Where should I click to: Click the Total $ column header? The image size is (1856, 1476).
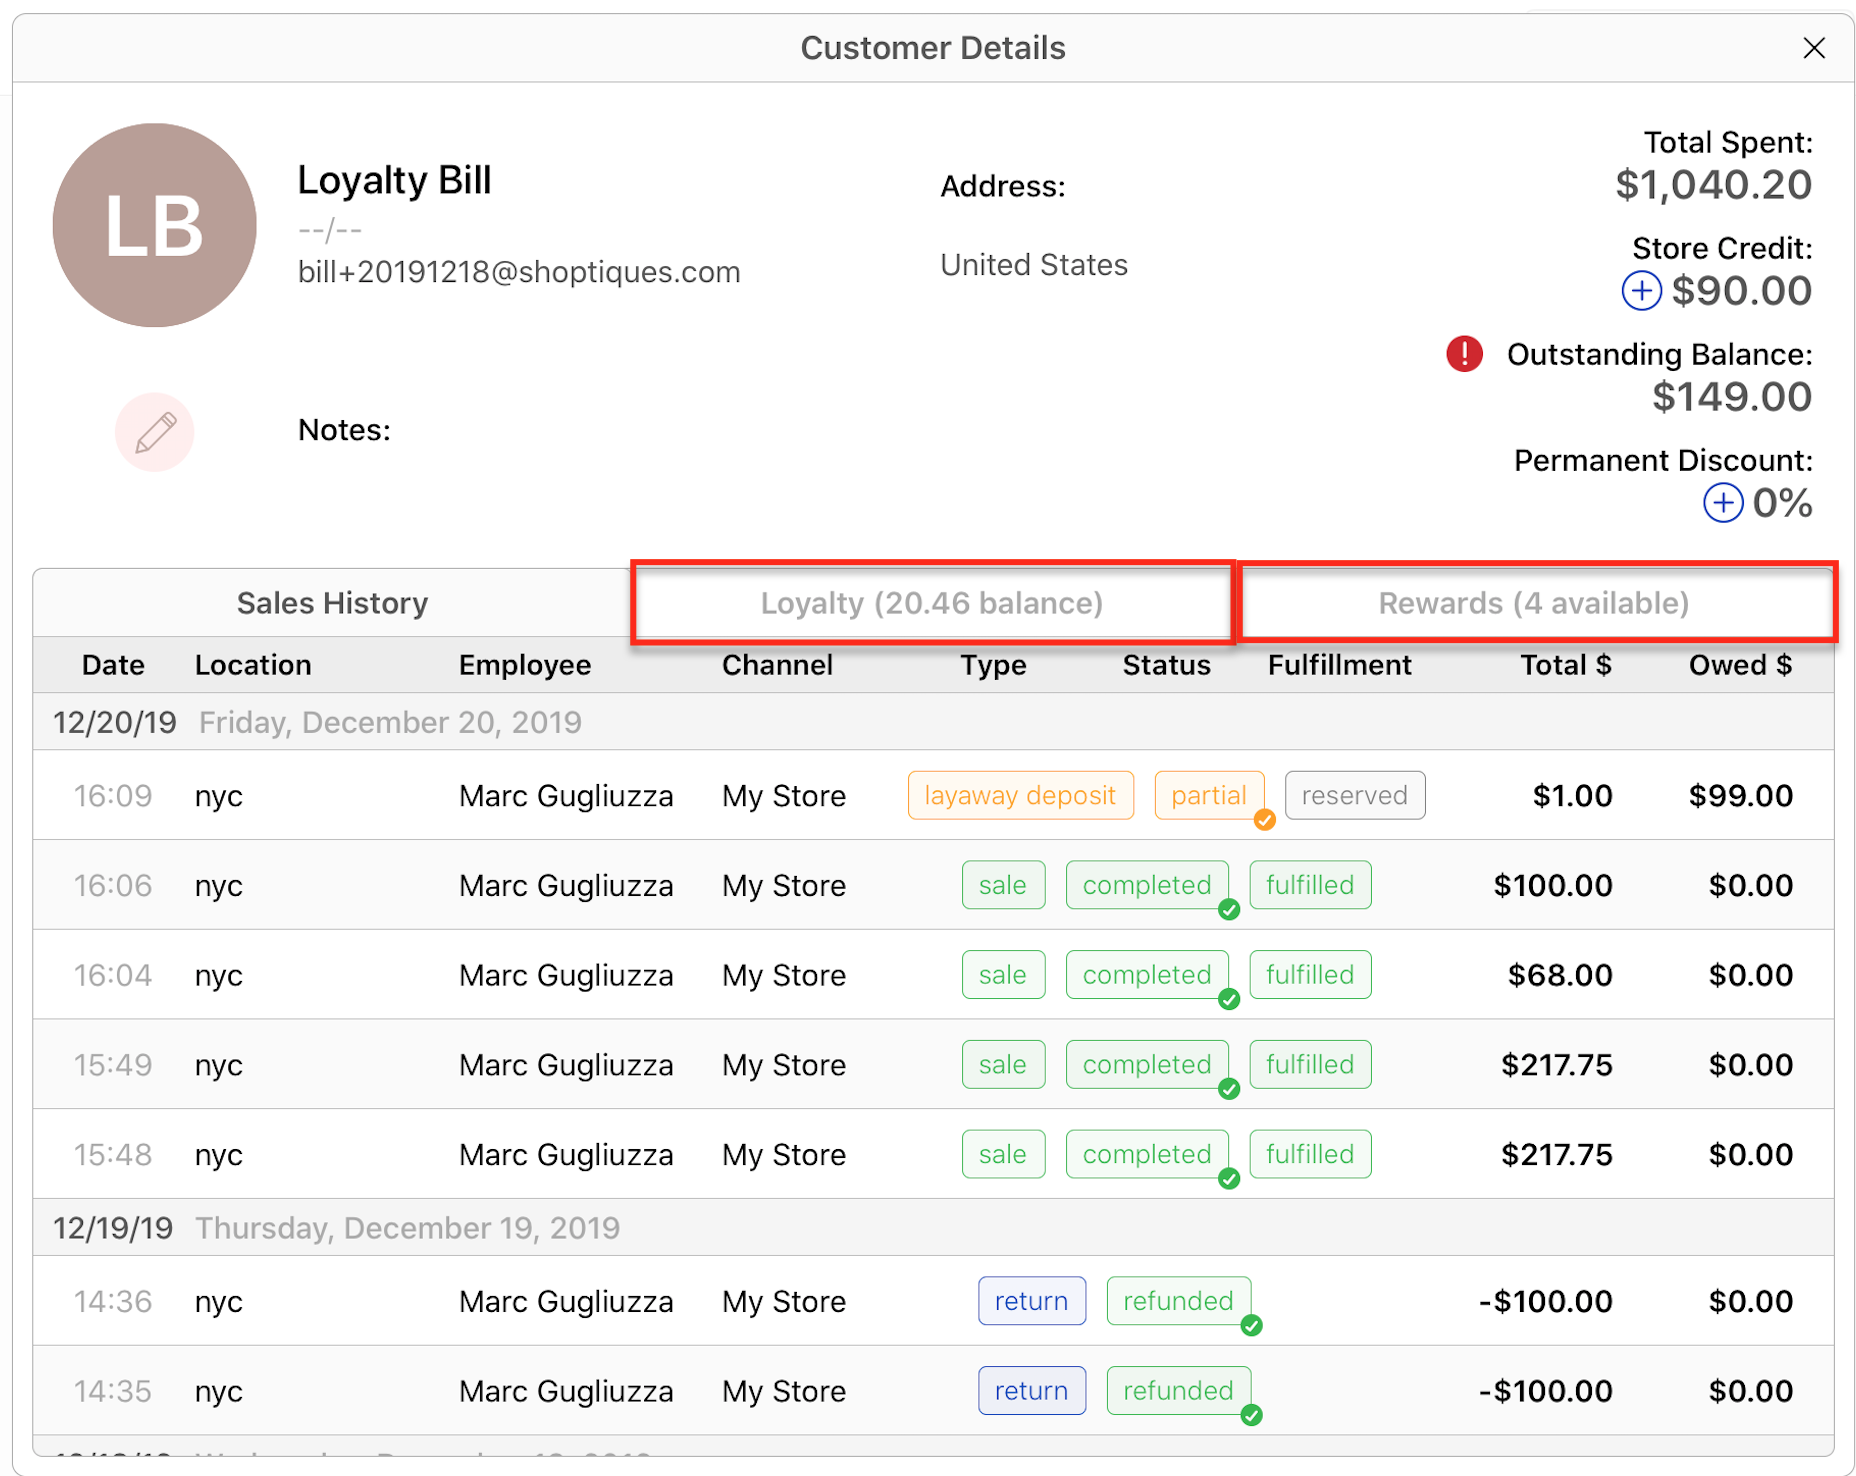click(1565, 665)
